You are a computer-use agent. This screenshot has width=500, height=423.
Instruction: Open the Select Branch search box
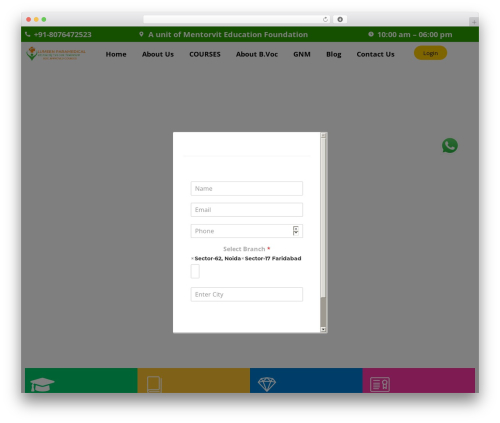pos(195,271)
